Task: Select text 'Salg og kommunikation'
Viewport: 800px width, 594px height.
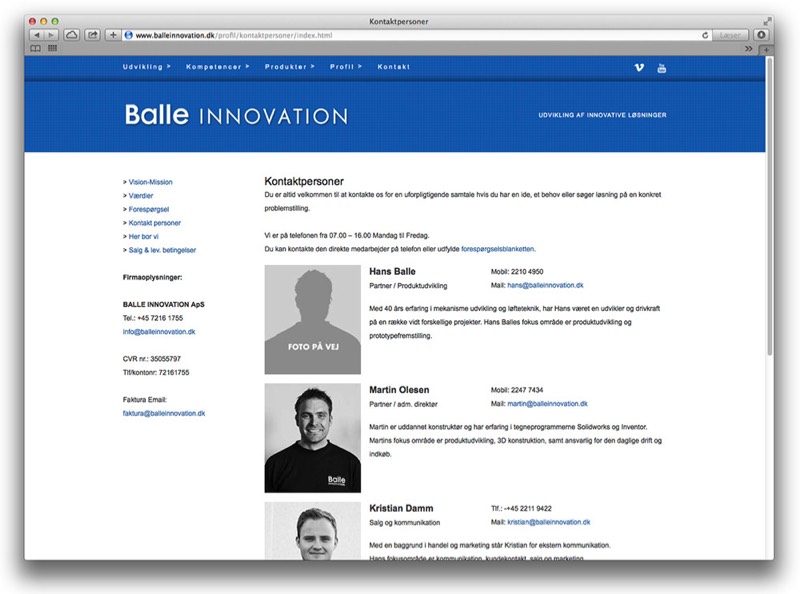Action: point(405,523)
